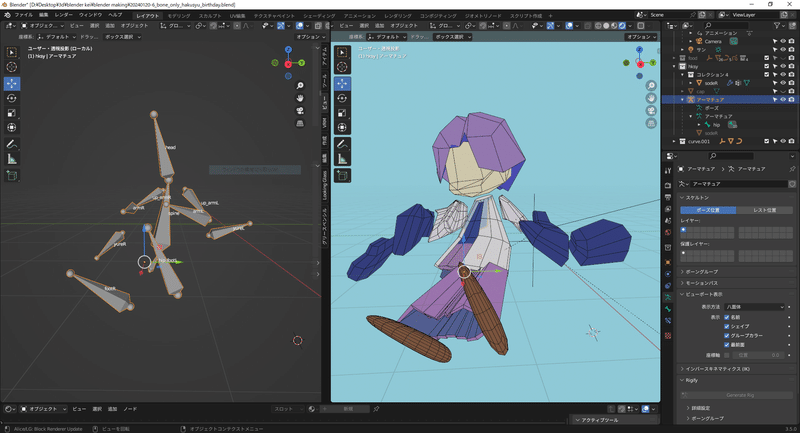800x433 pixels.
Task: Select the Annotate tool in left viewport
Action: [x=12, y=144]
